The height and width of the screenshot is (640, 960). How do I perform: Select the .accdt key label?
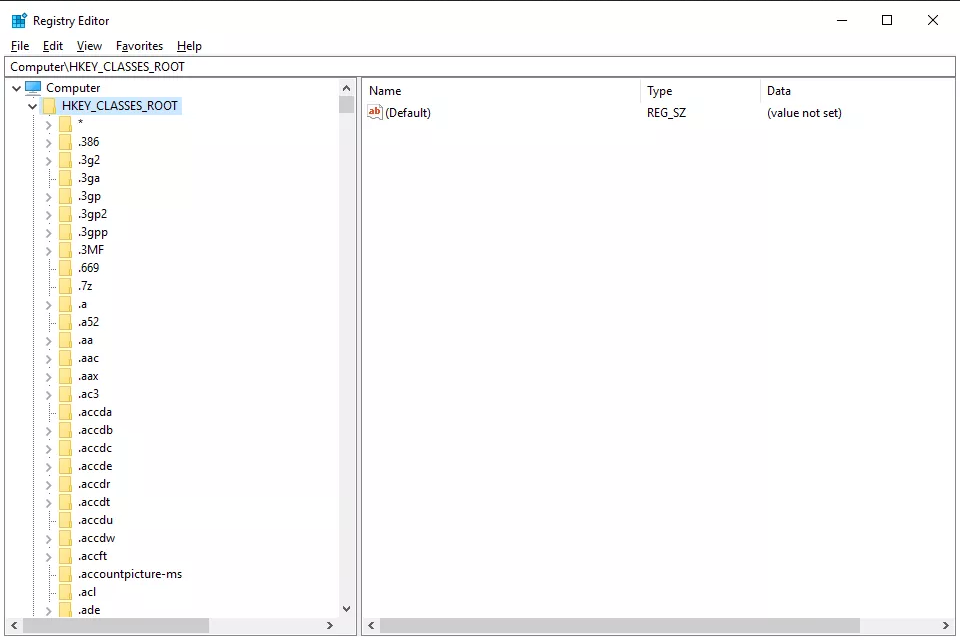(94, 502)
